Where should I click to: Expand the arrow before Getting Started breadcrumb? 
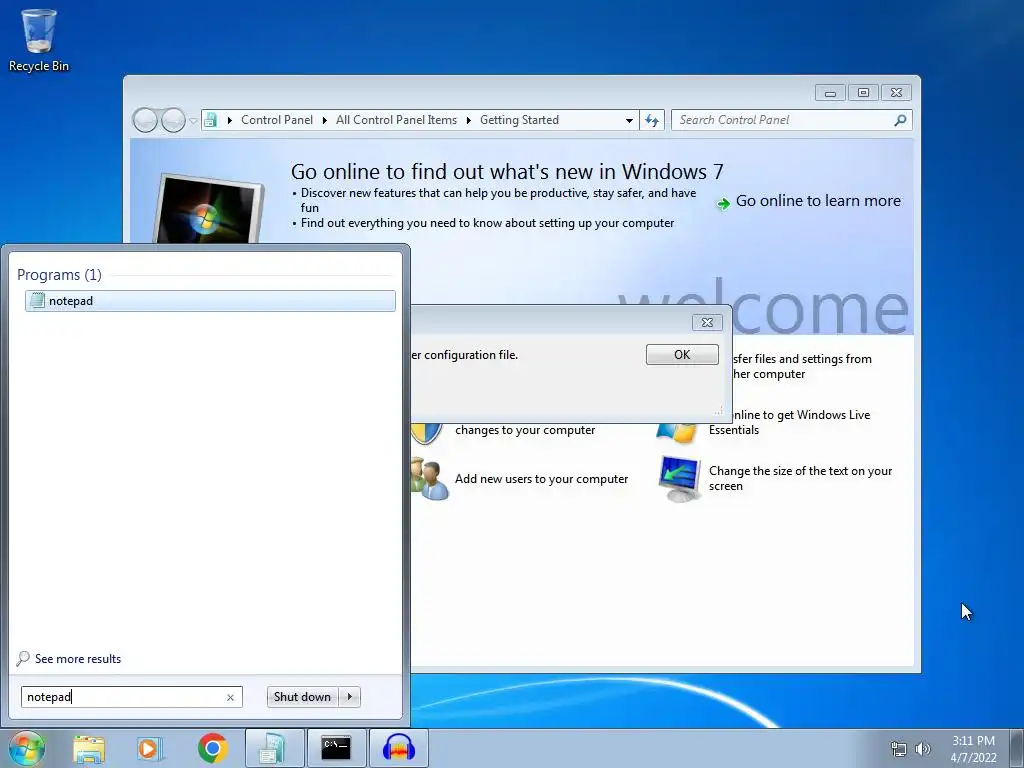(x=468, y=120)
